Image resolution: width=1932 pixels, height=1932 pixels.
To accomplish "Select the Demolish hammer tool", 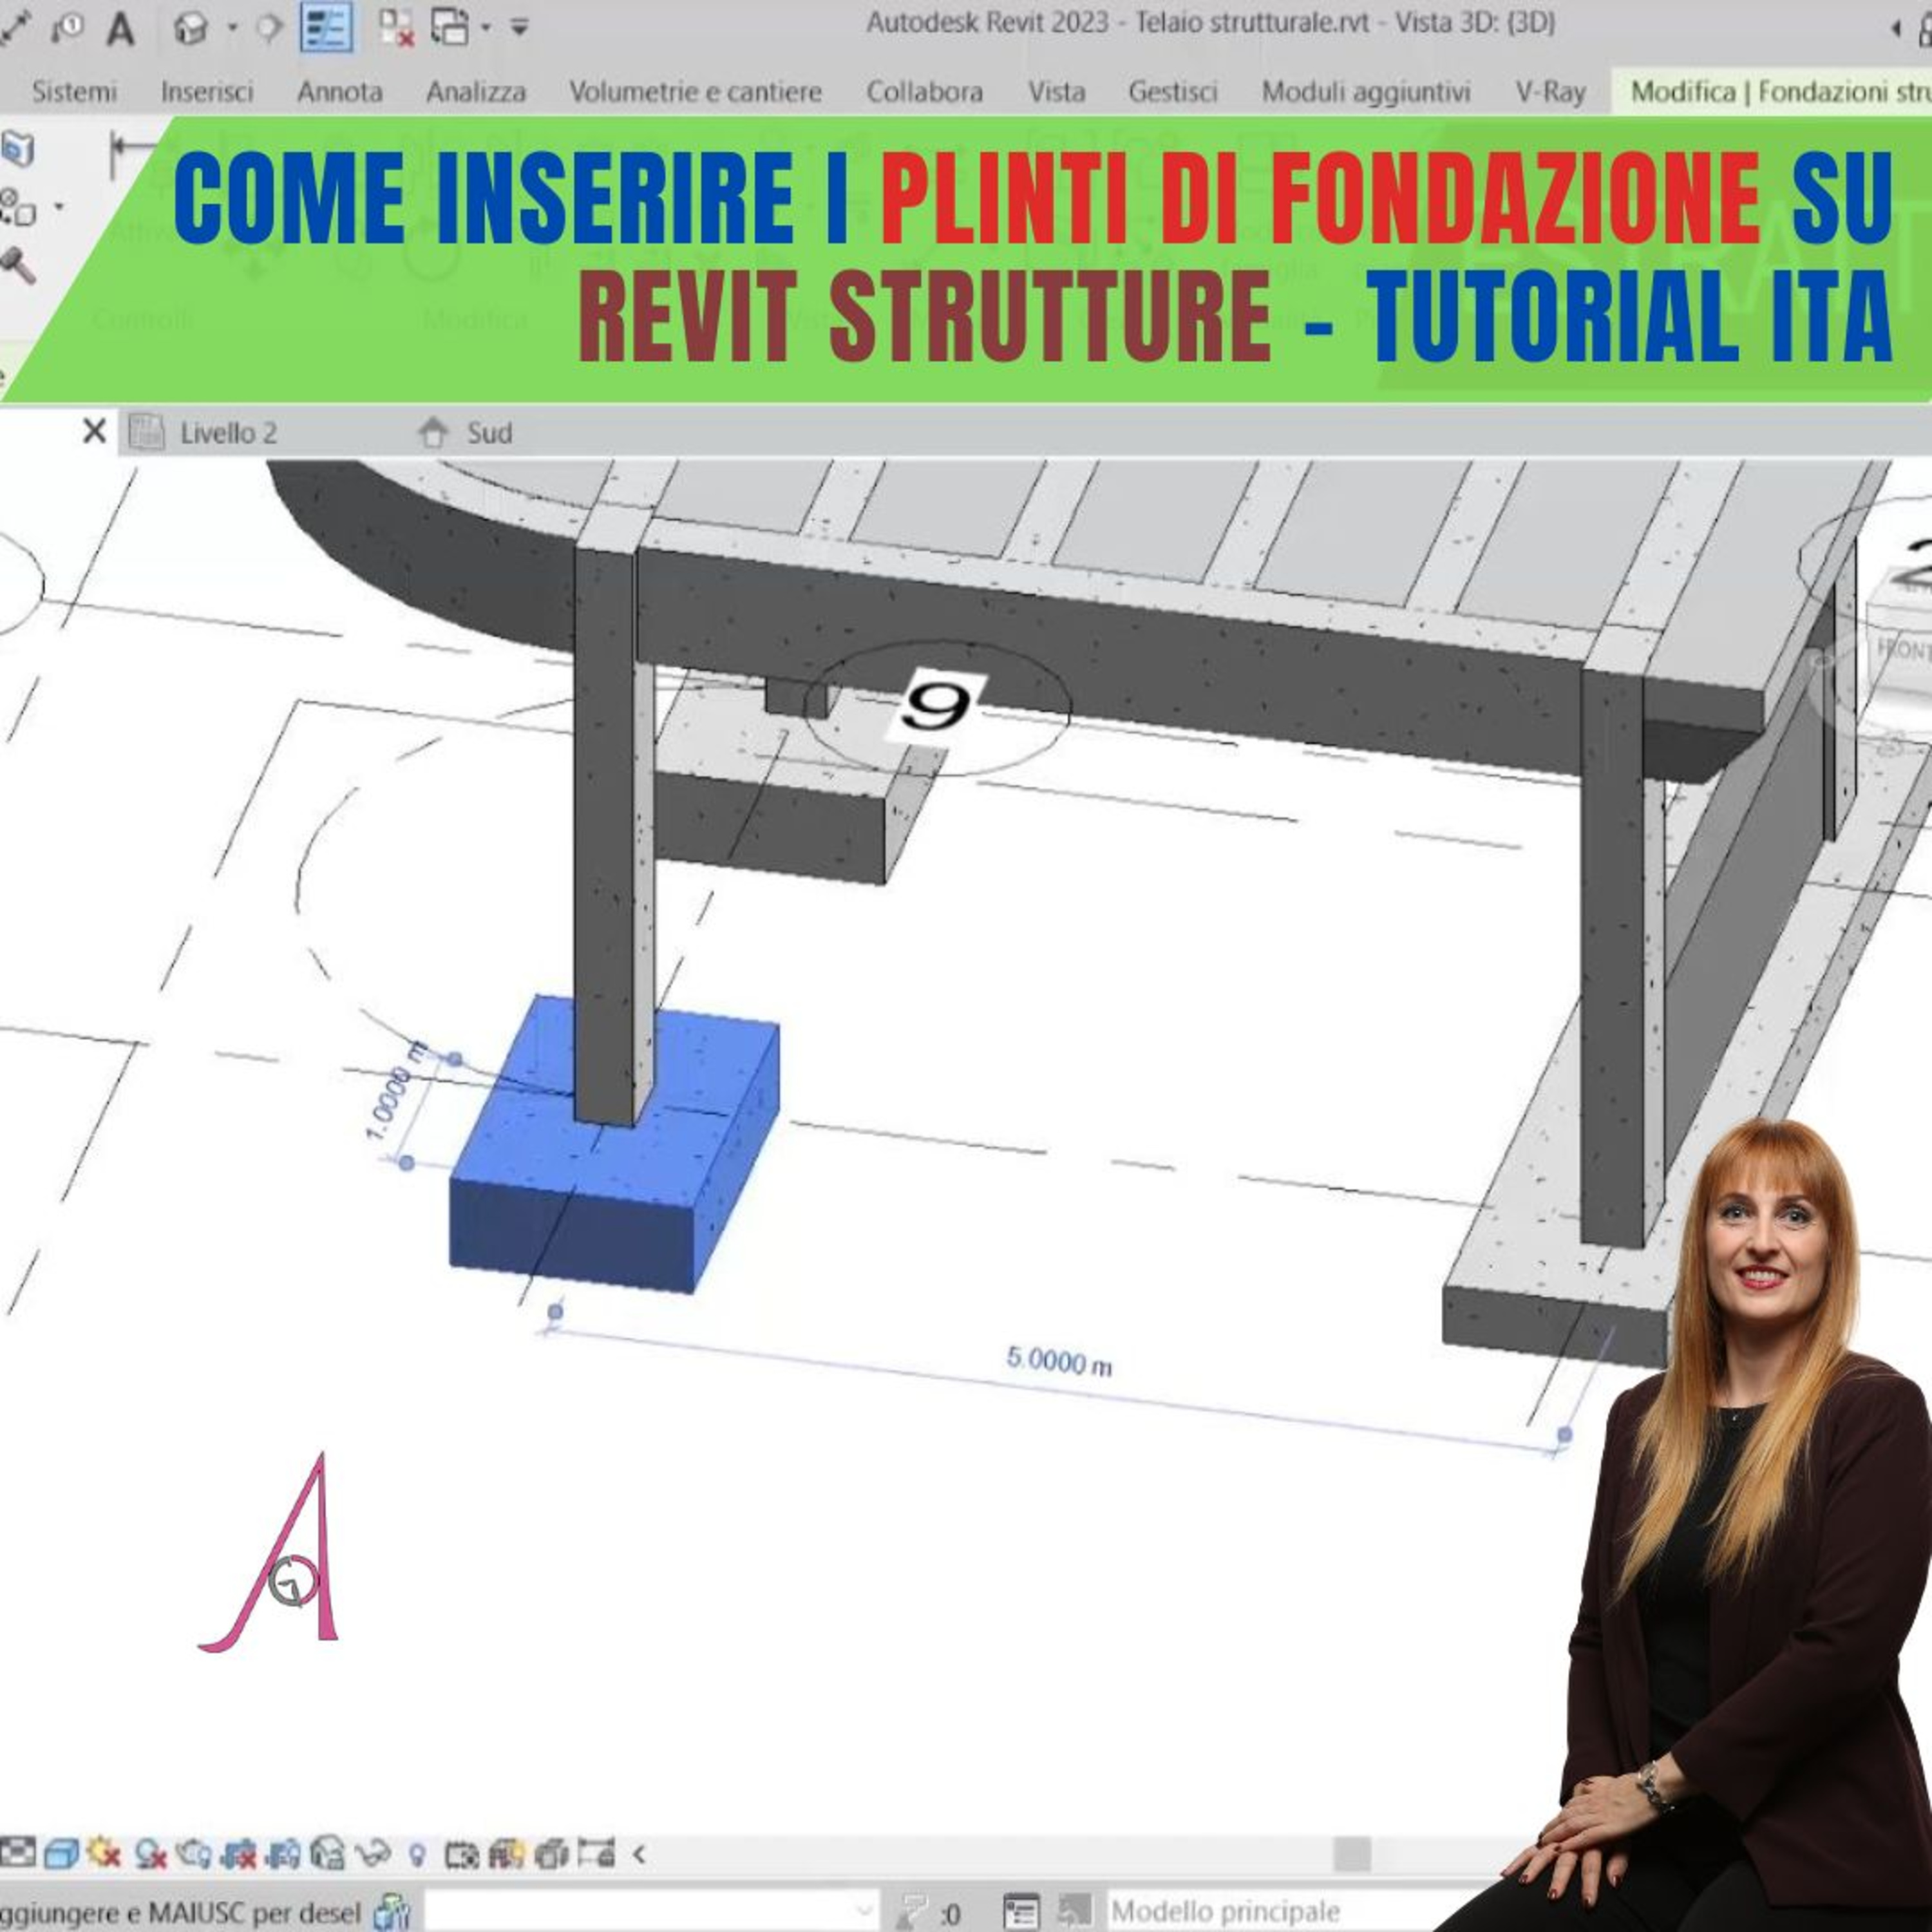I will (17, 266).
